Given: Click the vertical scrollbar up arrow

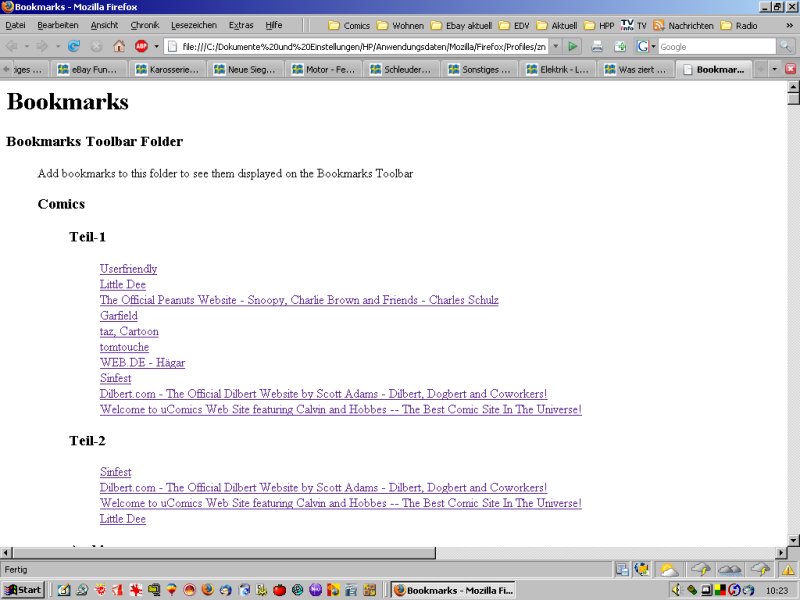Looking at the screenshot, I should 793,86.
